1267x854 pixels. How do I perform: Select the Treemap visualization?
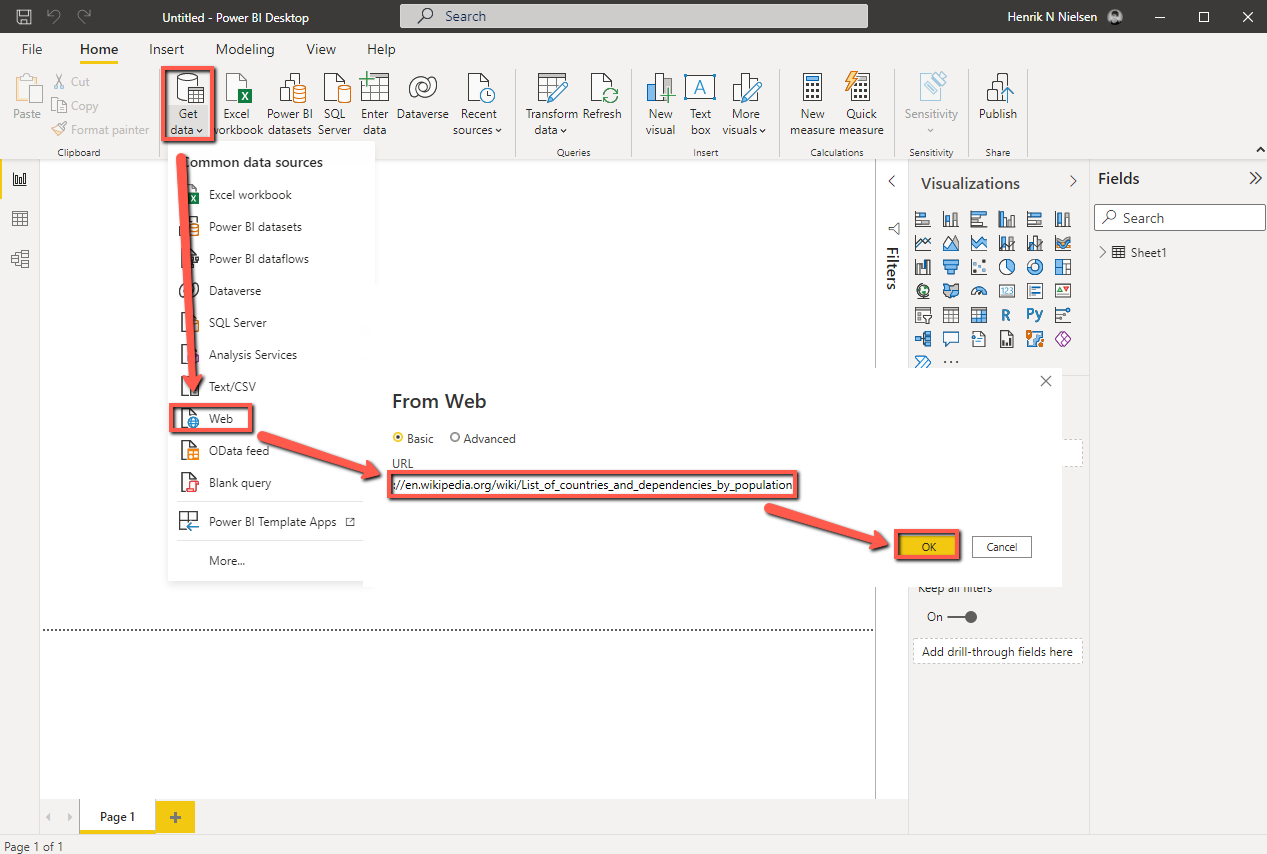pyautogui.click(x=1063, y=267)
